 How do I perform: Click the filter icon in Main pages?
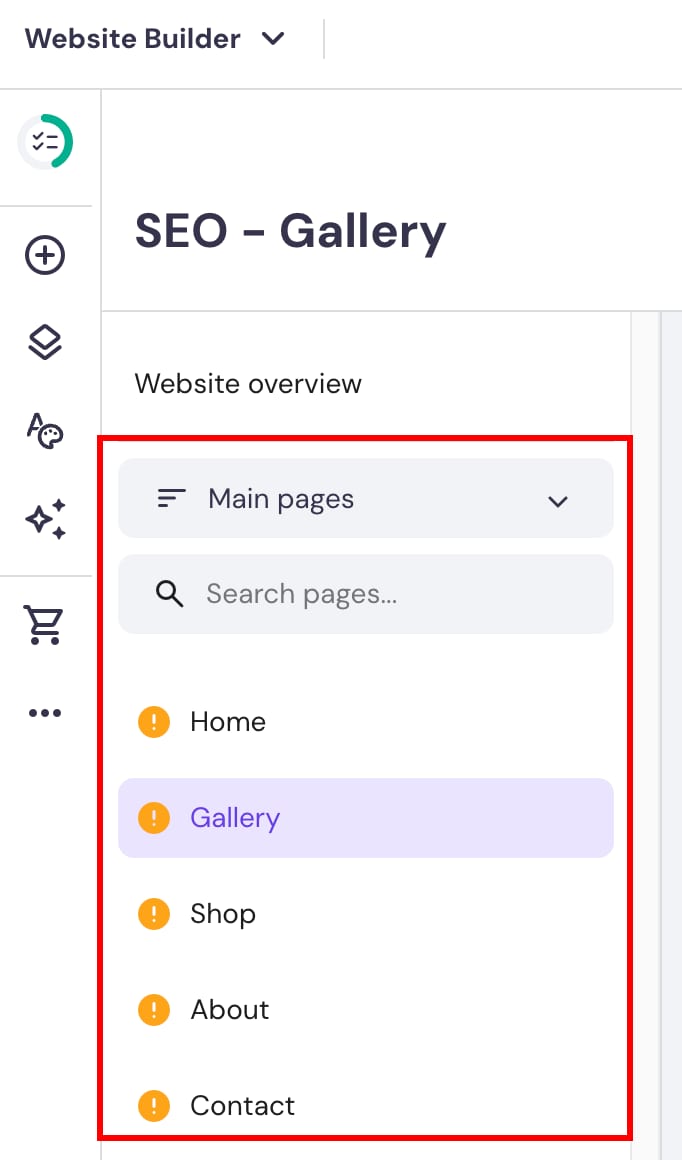(171, 498)
